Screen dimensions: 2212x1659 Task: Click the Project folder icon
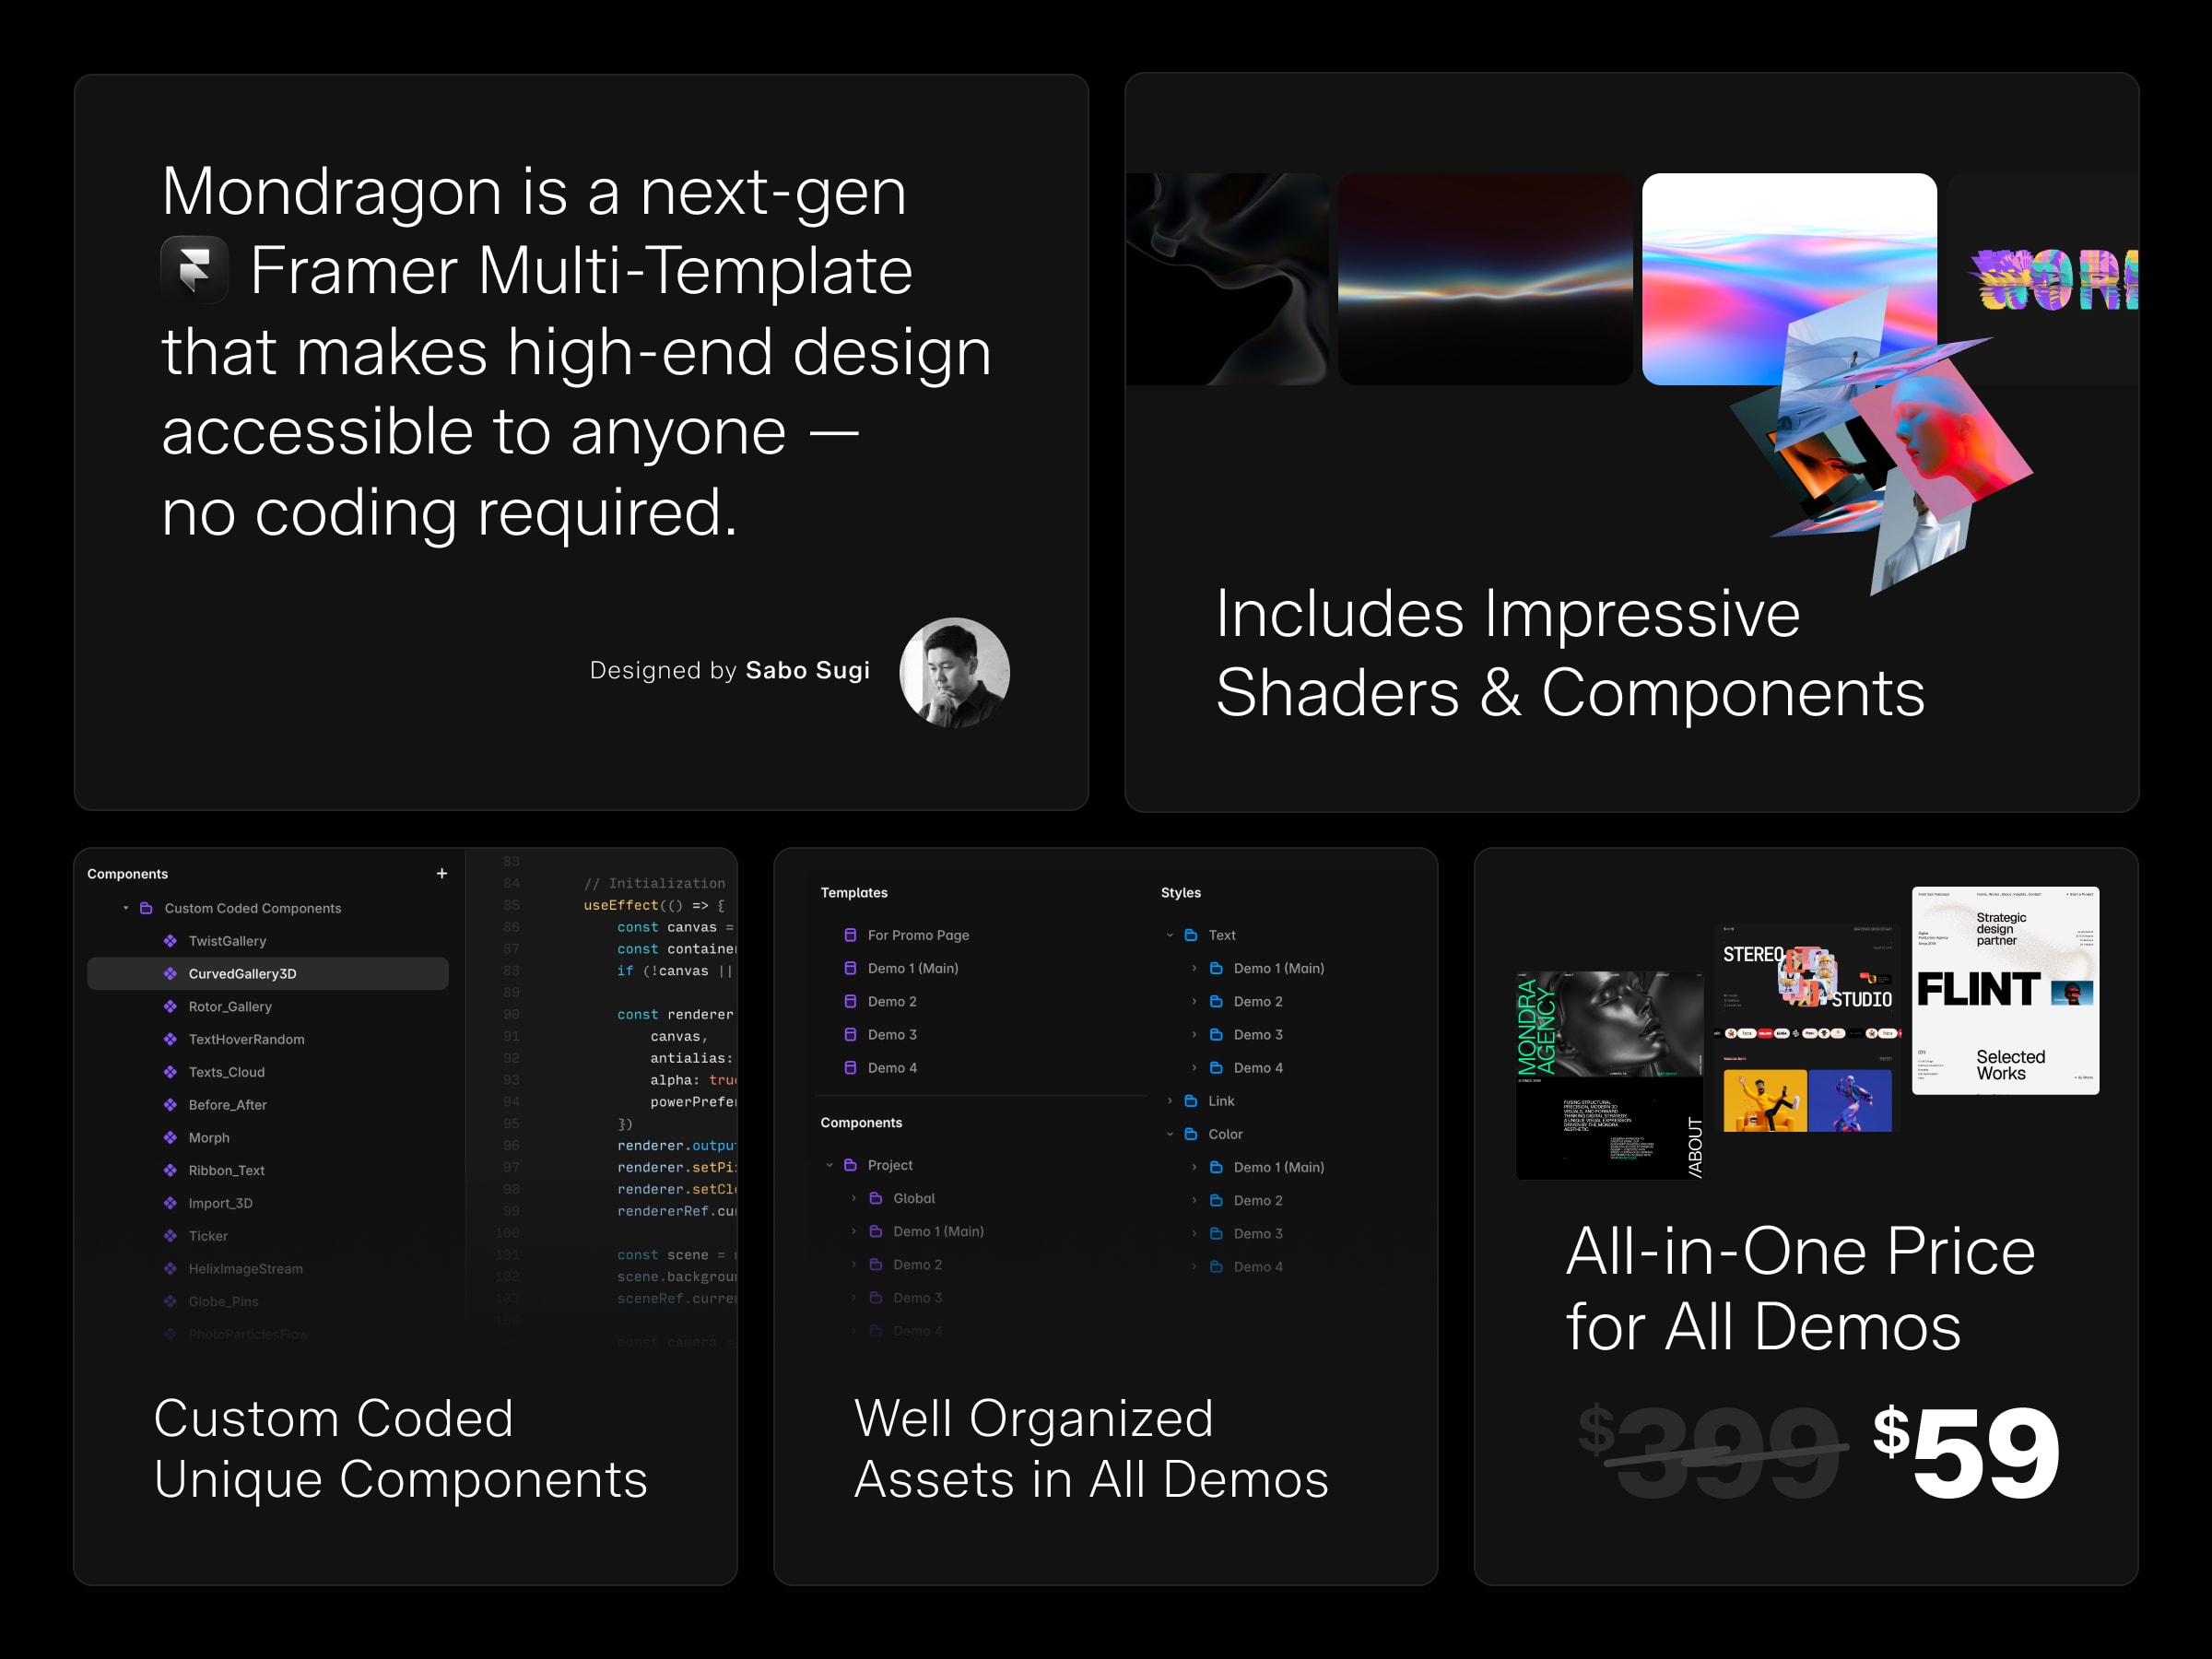pos(850,1165)
